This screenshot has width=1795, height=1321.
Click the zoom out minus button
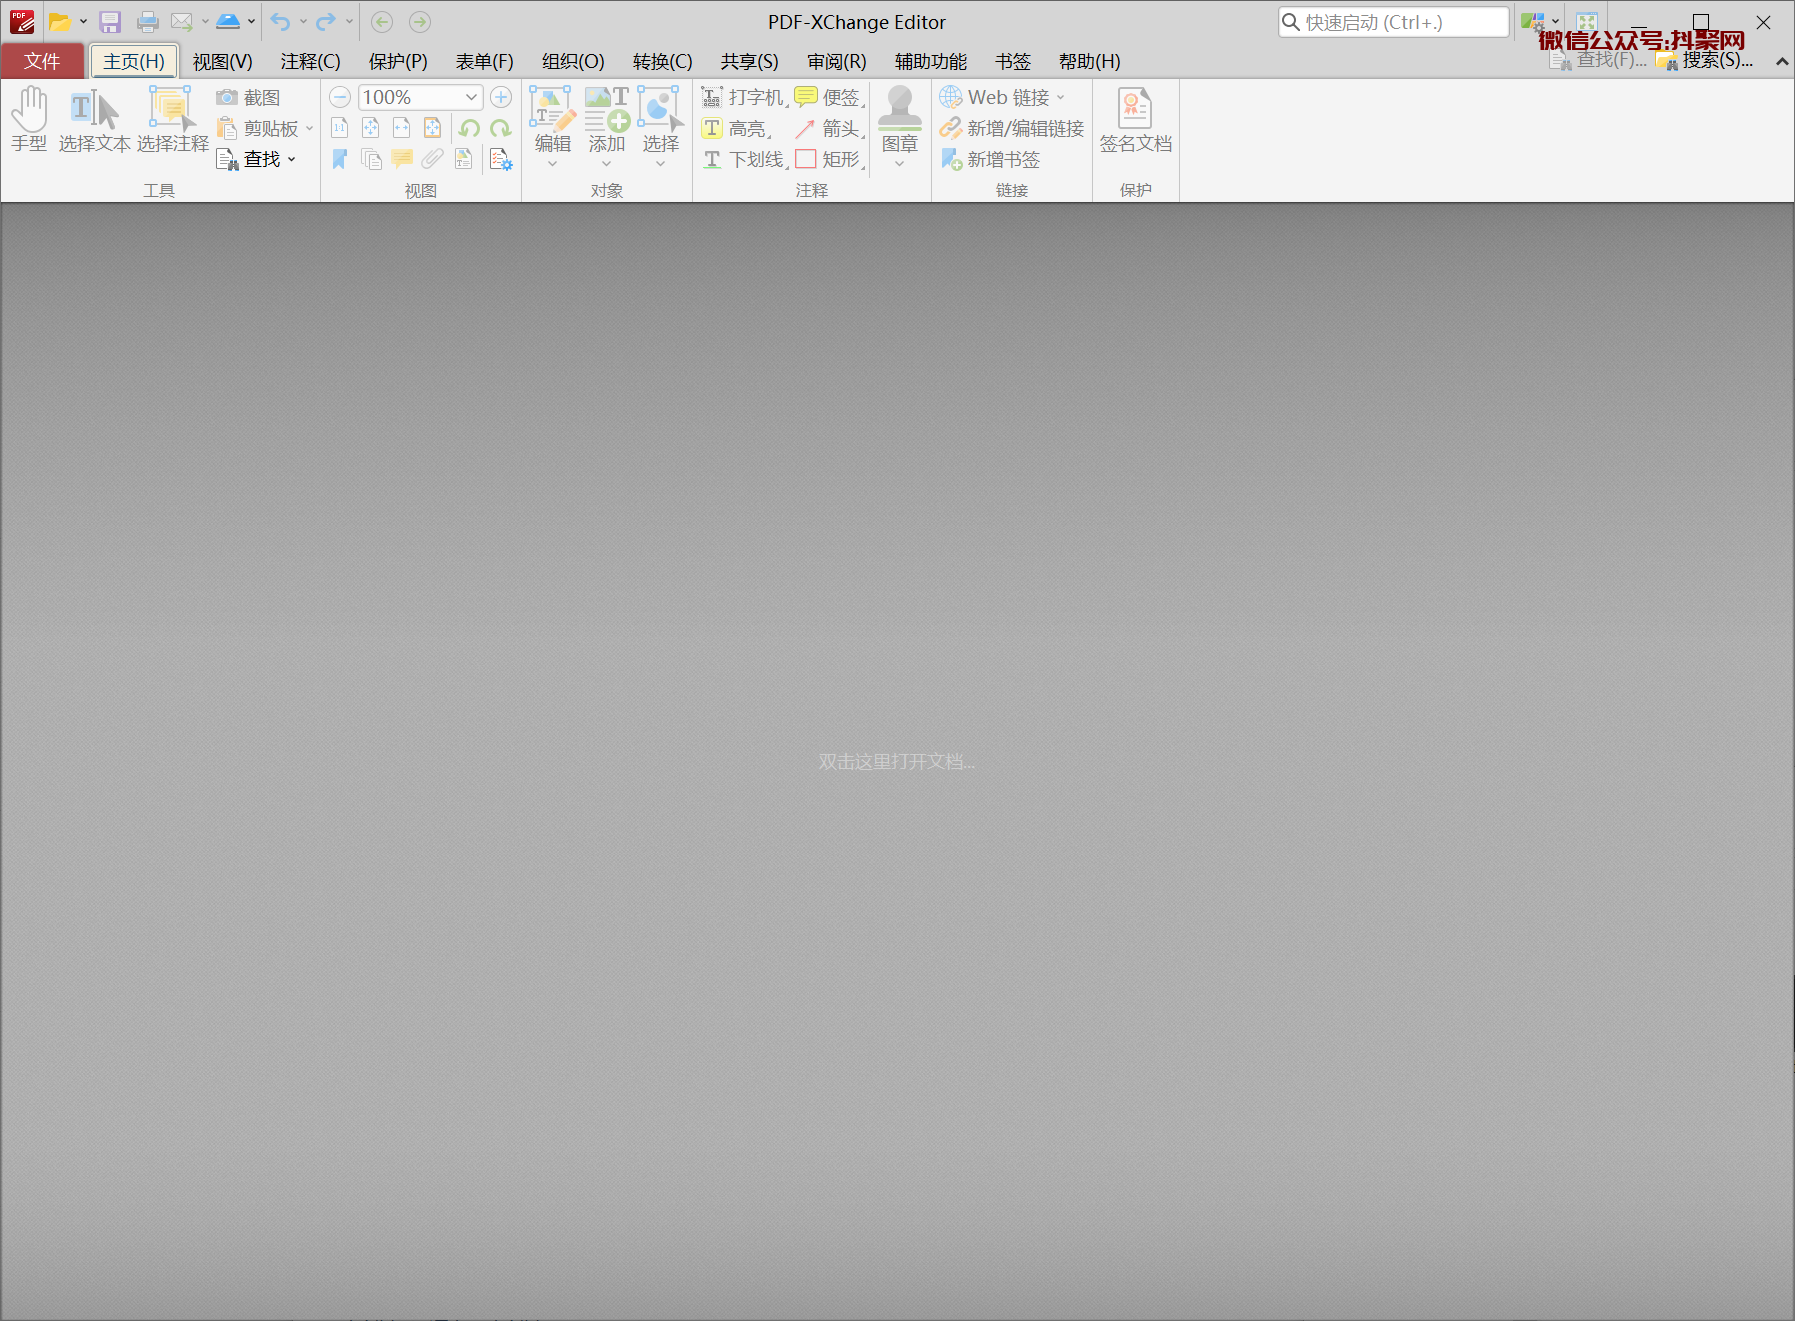coord(340,97)
